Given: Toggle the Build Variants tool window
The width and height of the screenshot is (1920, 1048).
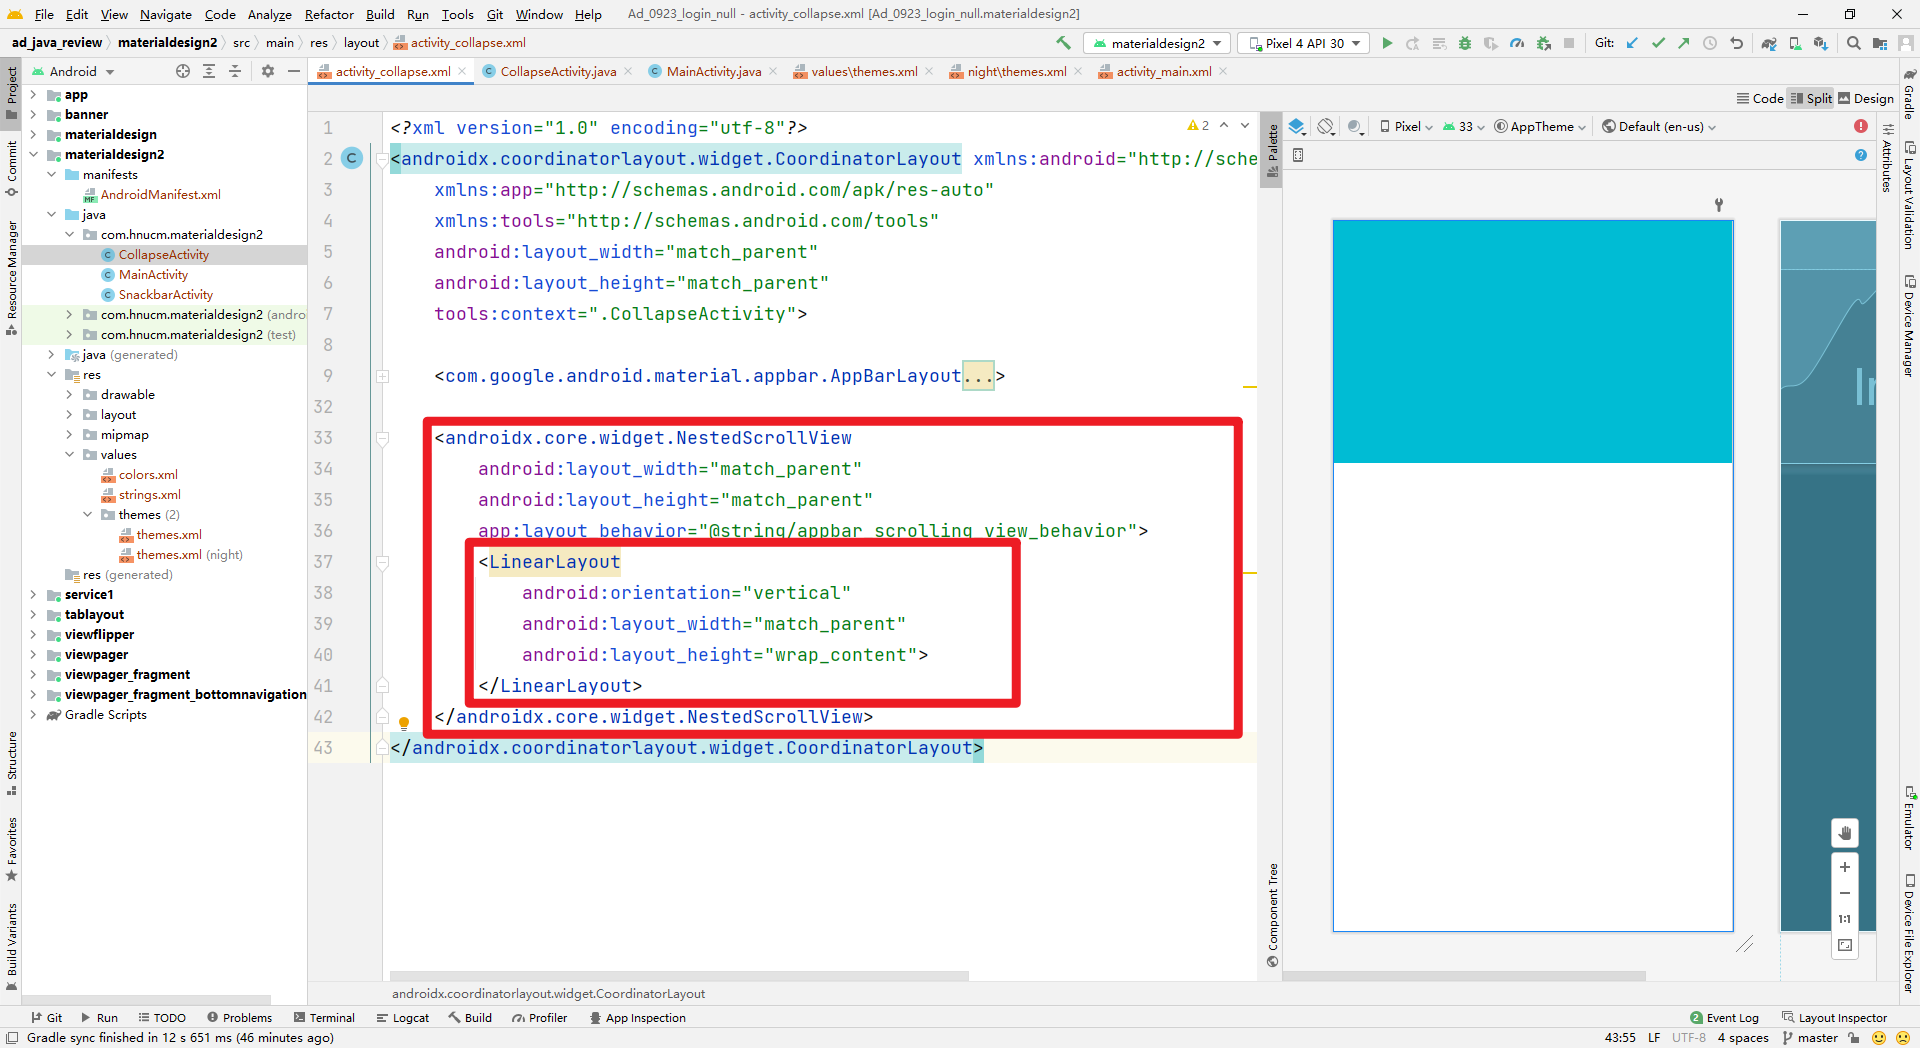Looking at the screenshot, I should click(x=11, y=946).
